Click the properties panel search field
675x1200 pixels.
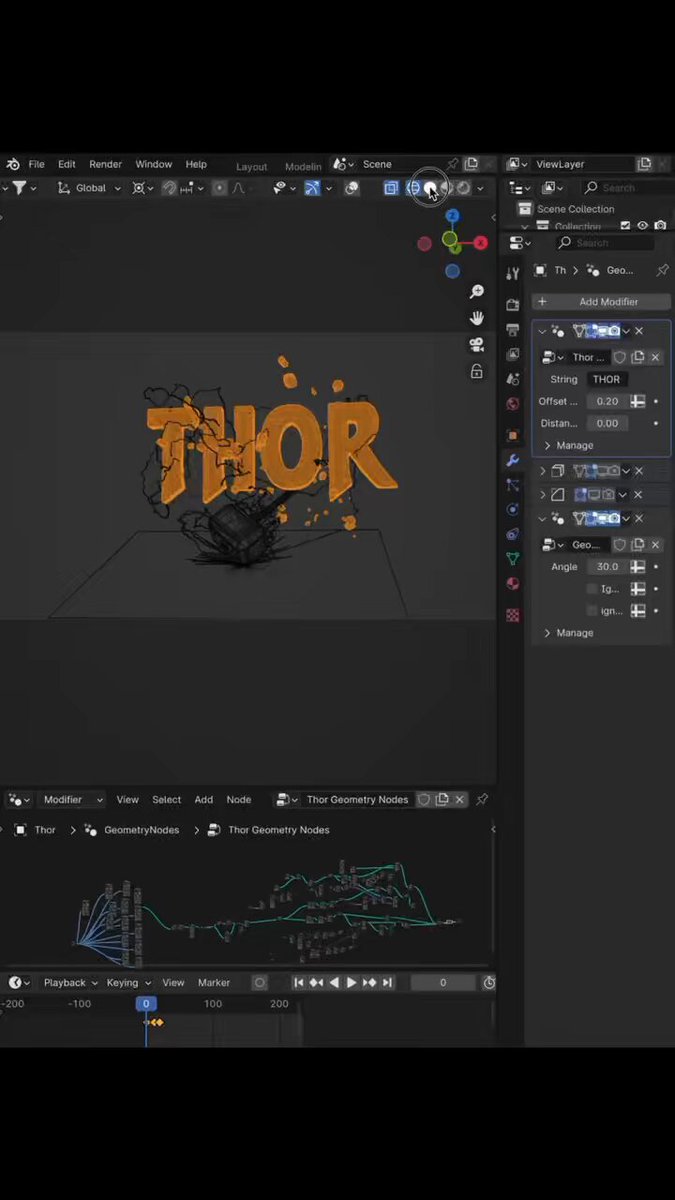pos(606,243)
